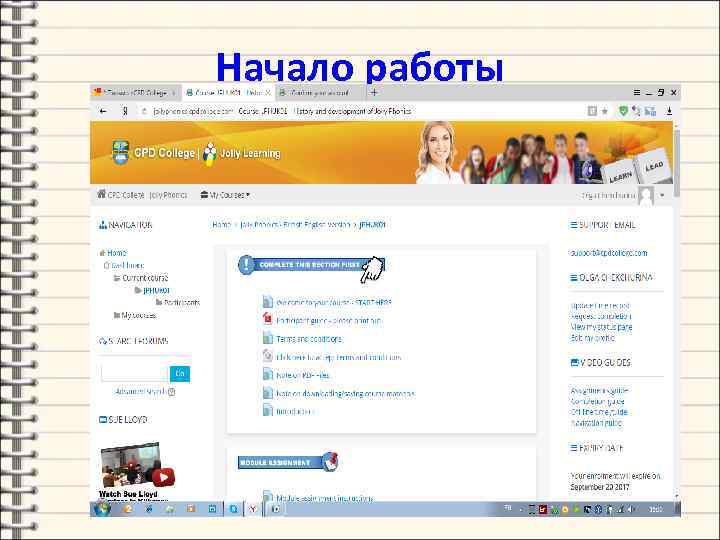
Task: Click the Request completion link
Action: click(601, 316)
